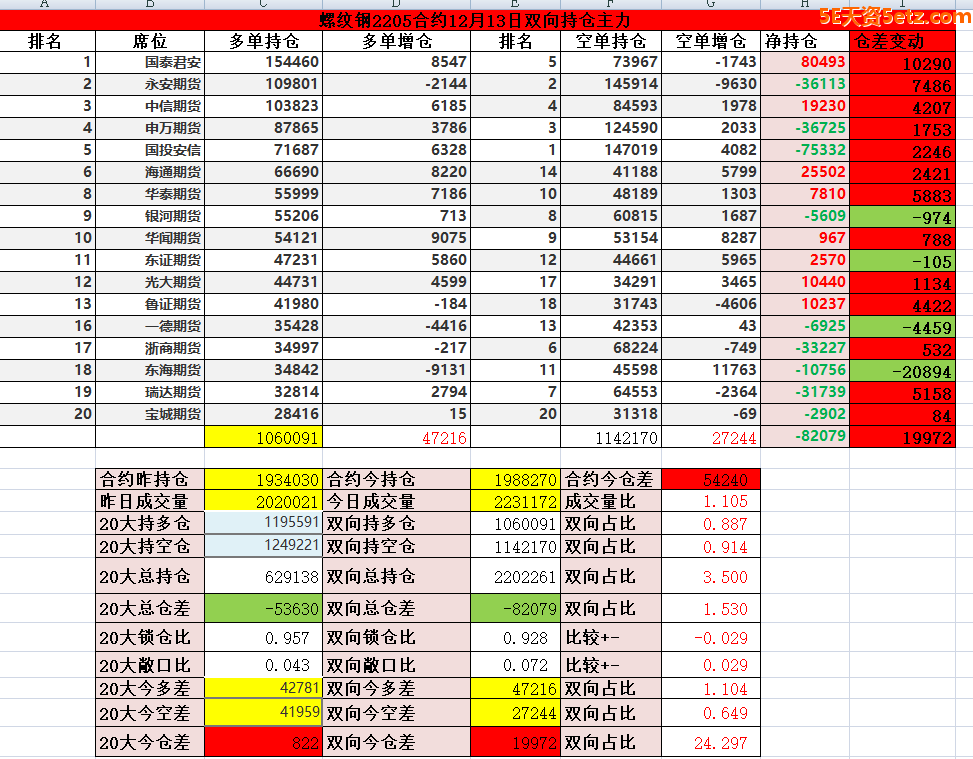The height and width of the screenshot is (759, 973).
Task: Select red cell showing 10290
Action: click(x=903, y=63)
